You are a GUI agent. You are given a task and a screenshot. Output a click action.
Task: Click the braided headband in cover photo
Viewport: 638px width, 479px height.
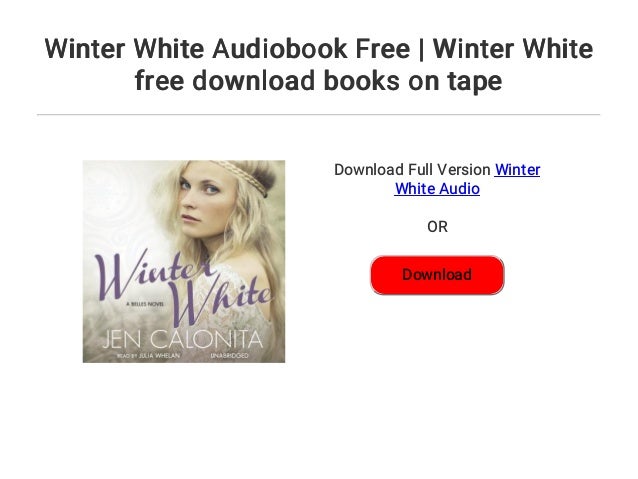click(244, 175)
